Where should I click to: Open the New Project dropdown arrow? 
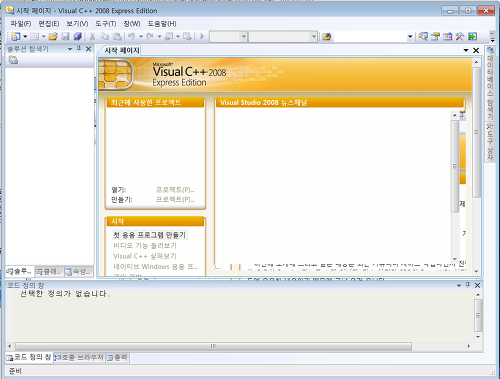coord(25,36)
